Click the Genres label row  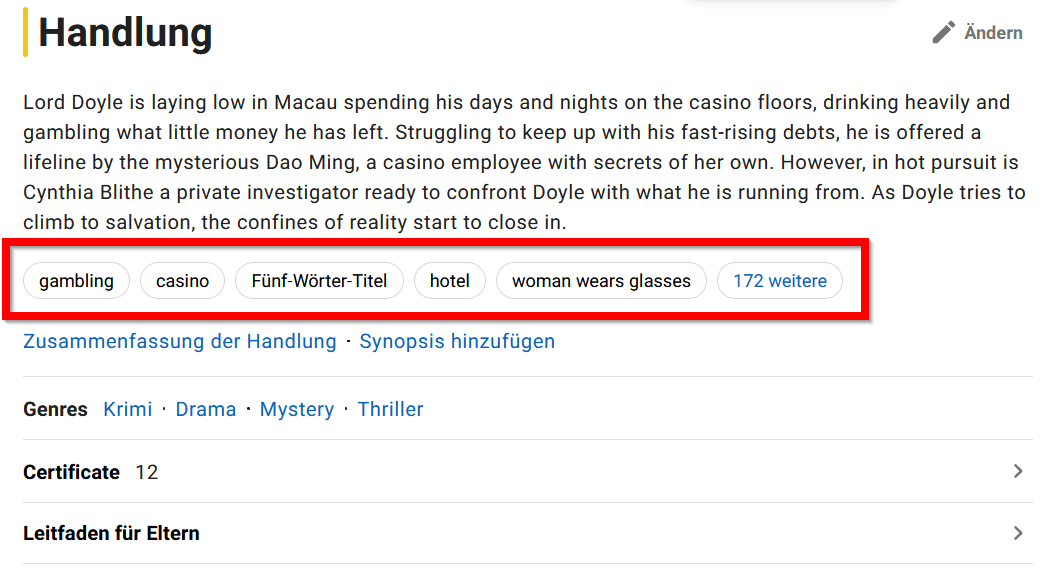coord(55,408)
